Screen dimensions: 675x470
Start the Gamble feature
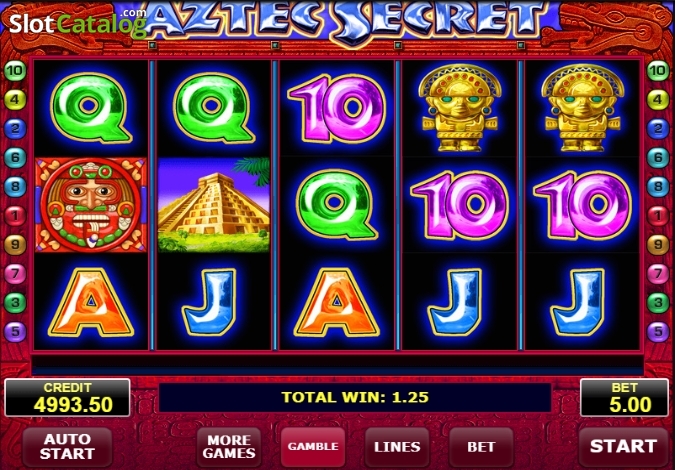313,447
